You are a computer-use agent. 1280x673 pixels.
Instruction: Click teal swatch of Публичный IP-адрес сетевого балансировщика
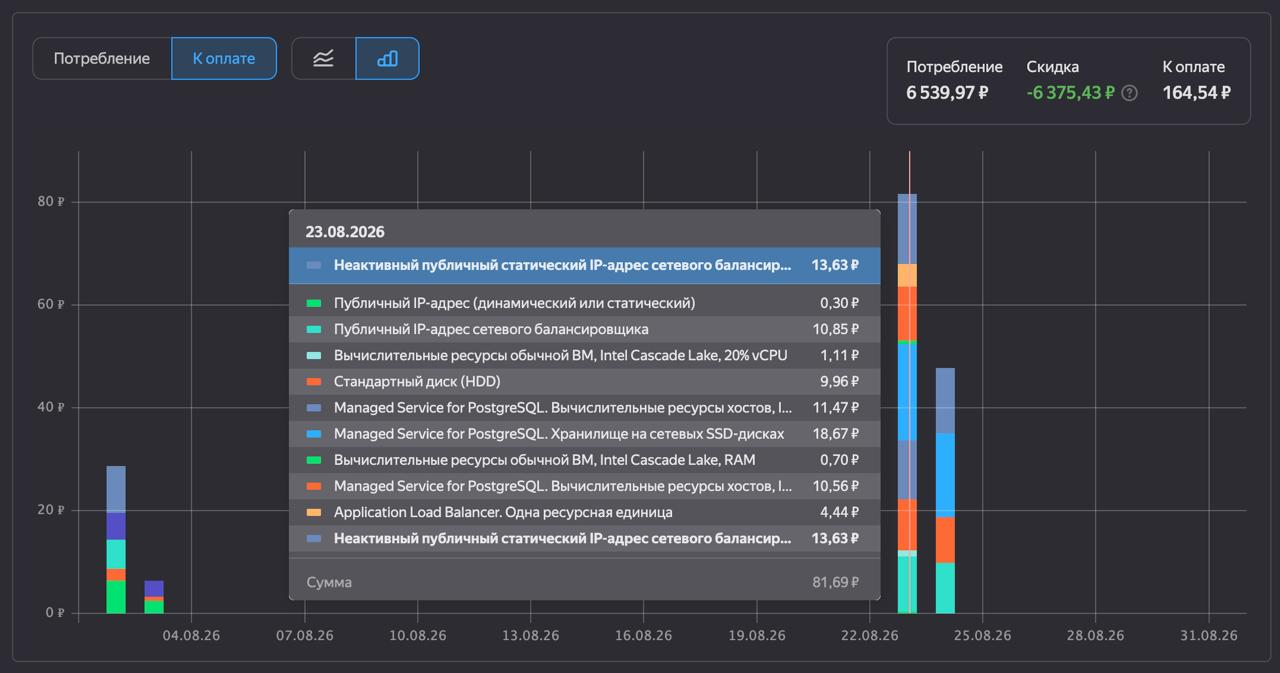point(314,329)
